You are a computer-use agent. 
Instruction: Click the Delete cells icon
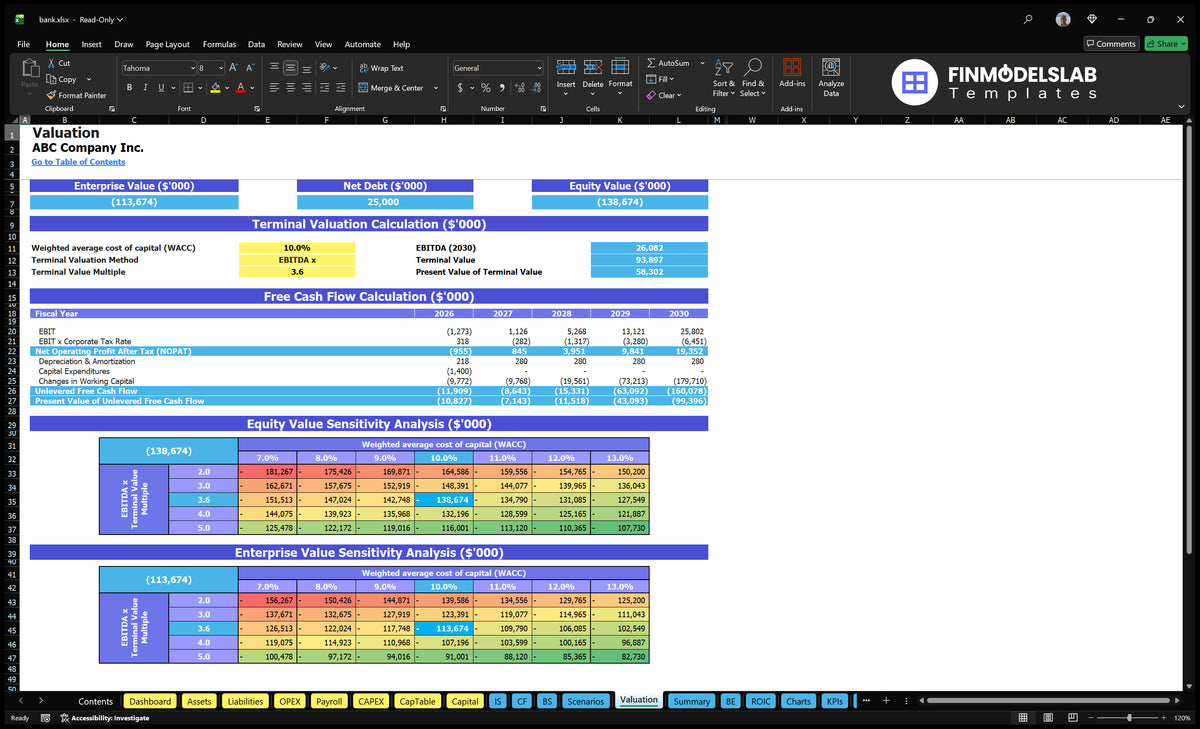click(x=593, y=67)
